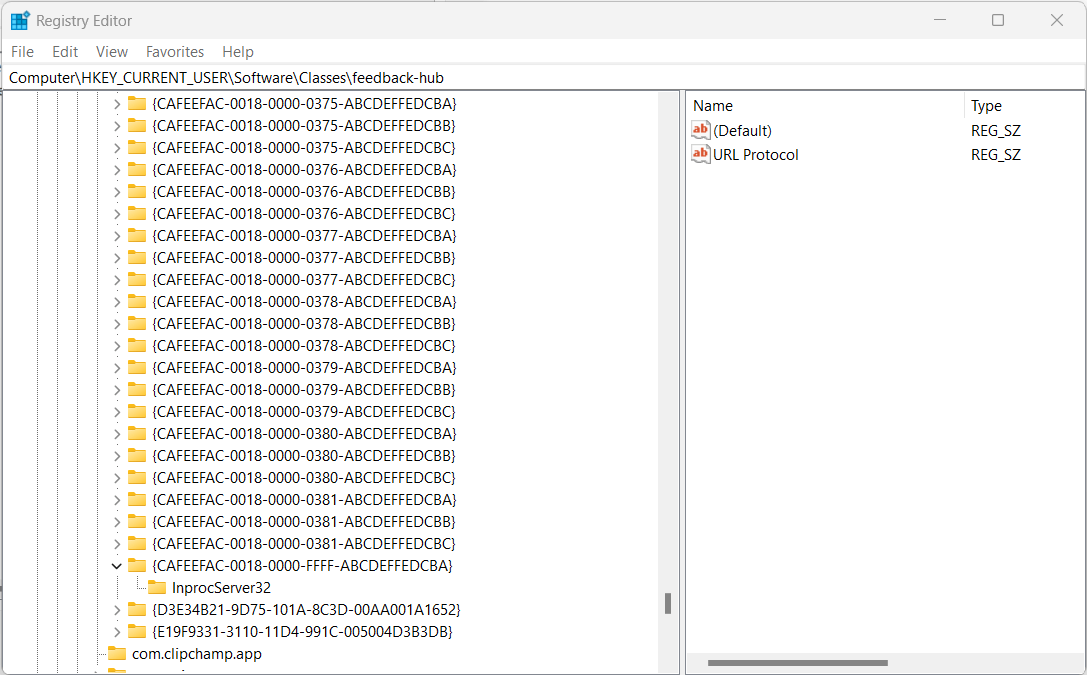Open the Favorites menu
1087x675 pixels.
pos(175,52)
